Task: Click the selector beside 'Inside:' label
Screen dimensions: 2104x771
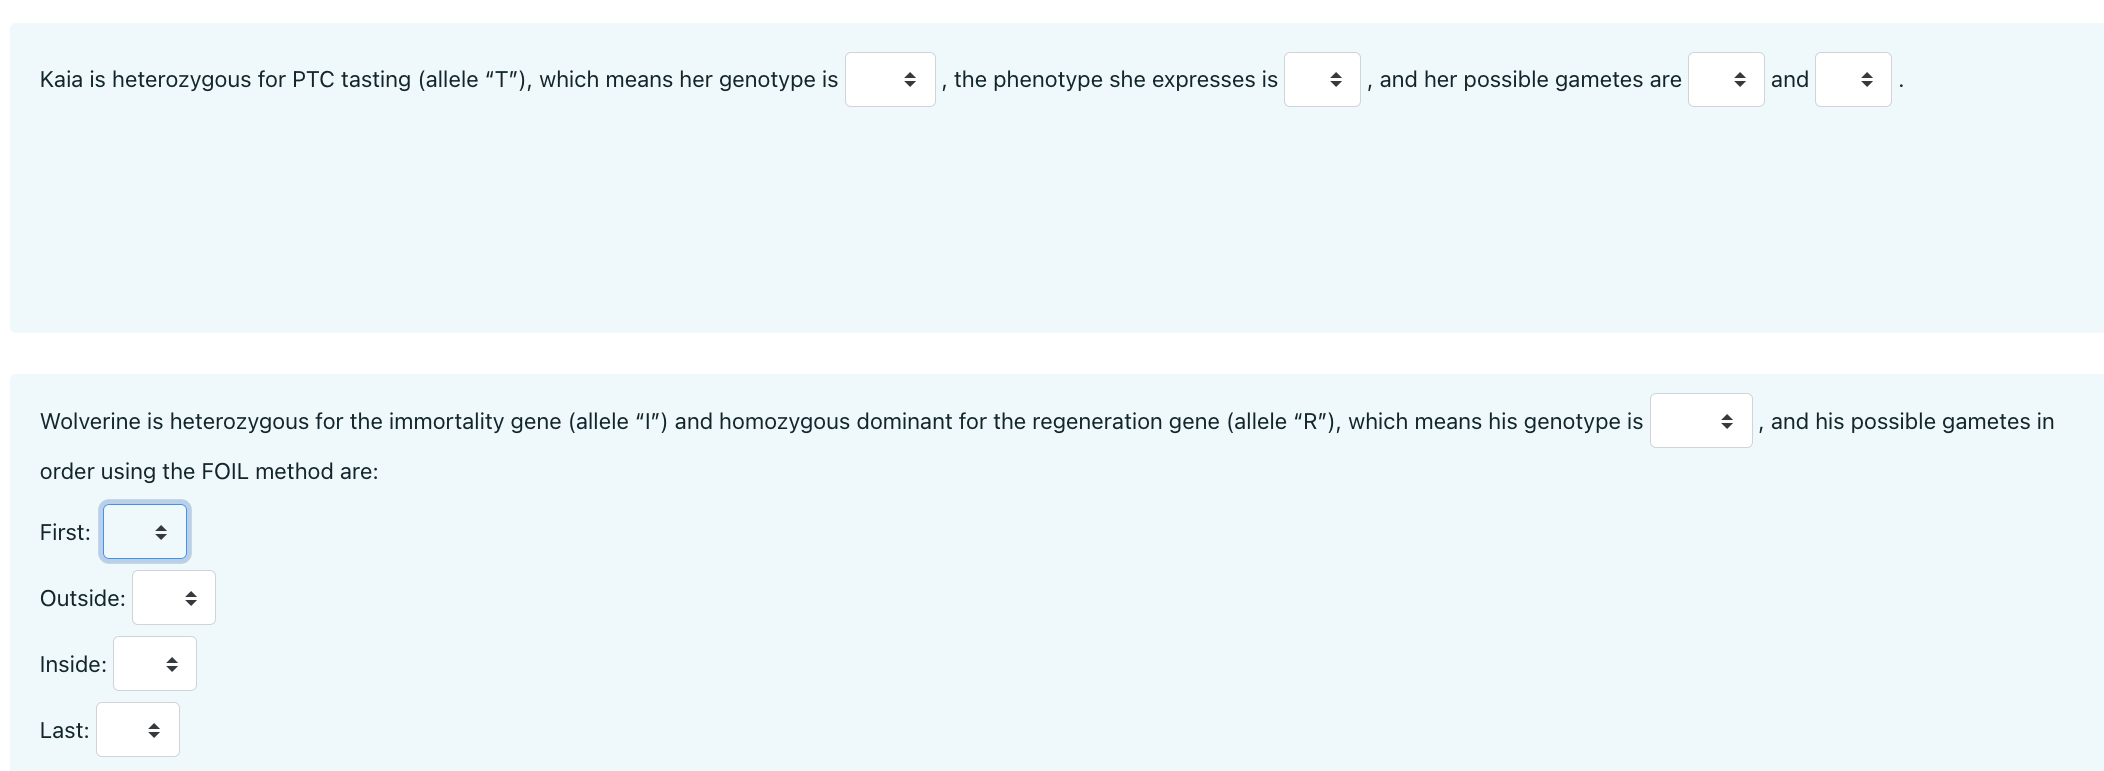Action: (x=155, y=663)
